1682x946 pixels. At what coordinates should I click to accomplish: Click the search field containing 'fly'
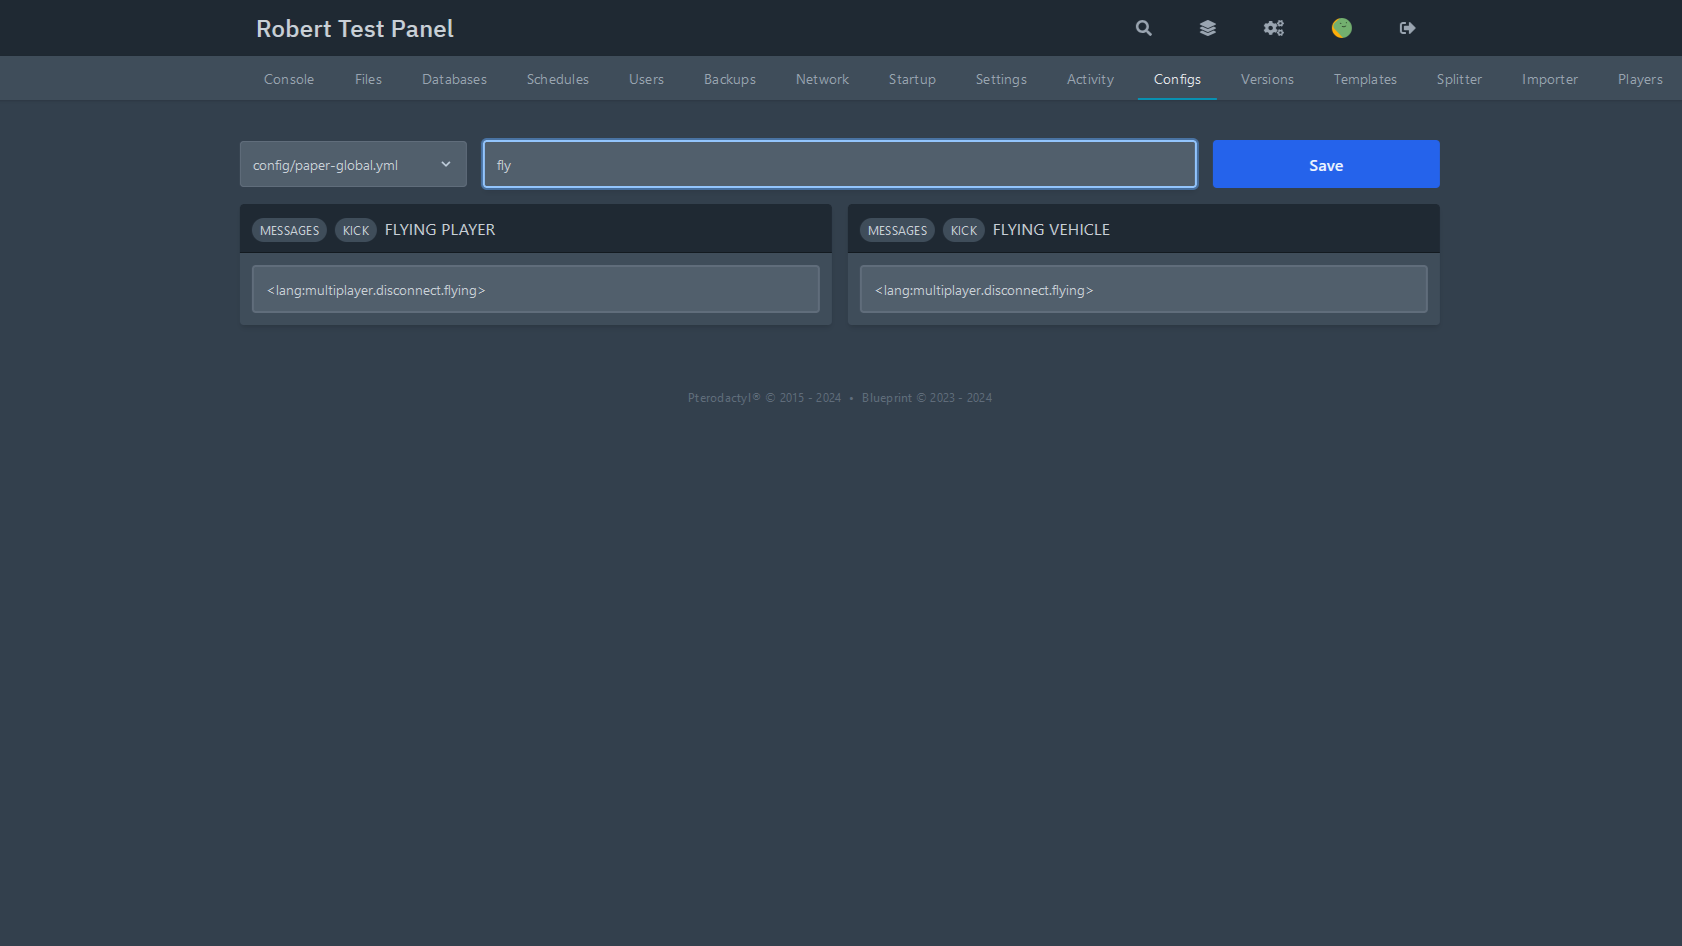coord(838,164)
